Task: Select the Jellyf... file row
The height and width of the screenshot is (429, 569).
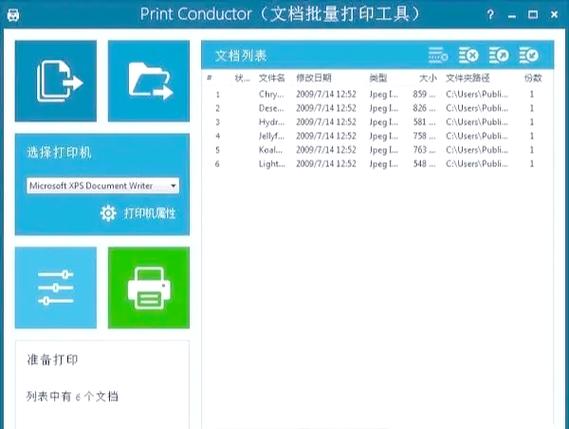Action: 377,136
